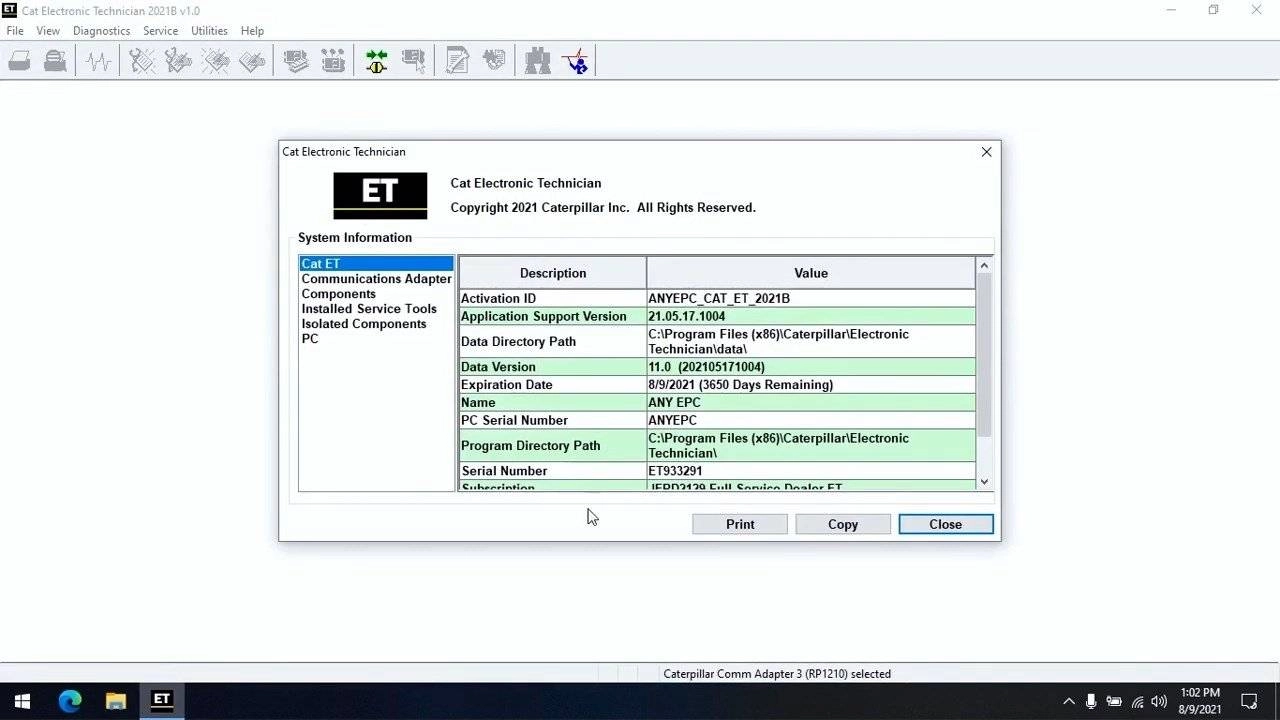This screenshot has width=1280, height=720.
Task: Open the Utilities menu
Action: pos(209,31)
